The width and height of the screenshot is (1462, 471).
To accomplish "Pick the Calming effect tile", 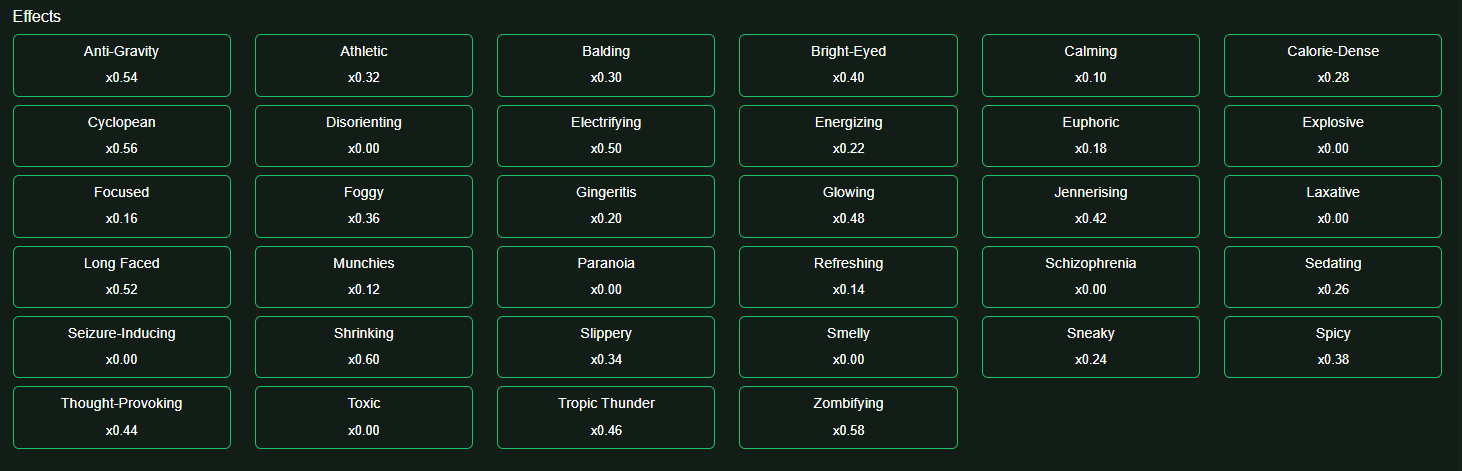I will click(x=1090, y=65).
